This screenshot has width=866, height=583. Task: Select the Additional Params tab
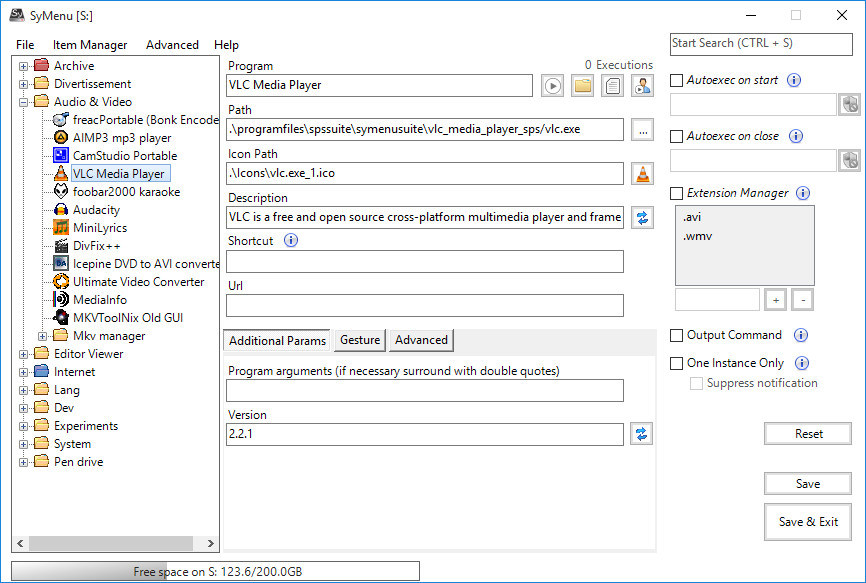(277, 341)
